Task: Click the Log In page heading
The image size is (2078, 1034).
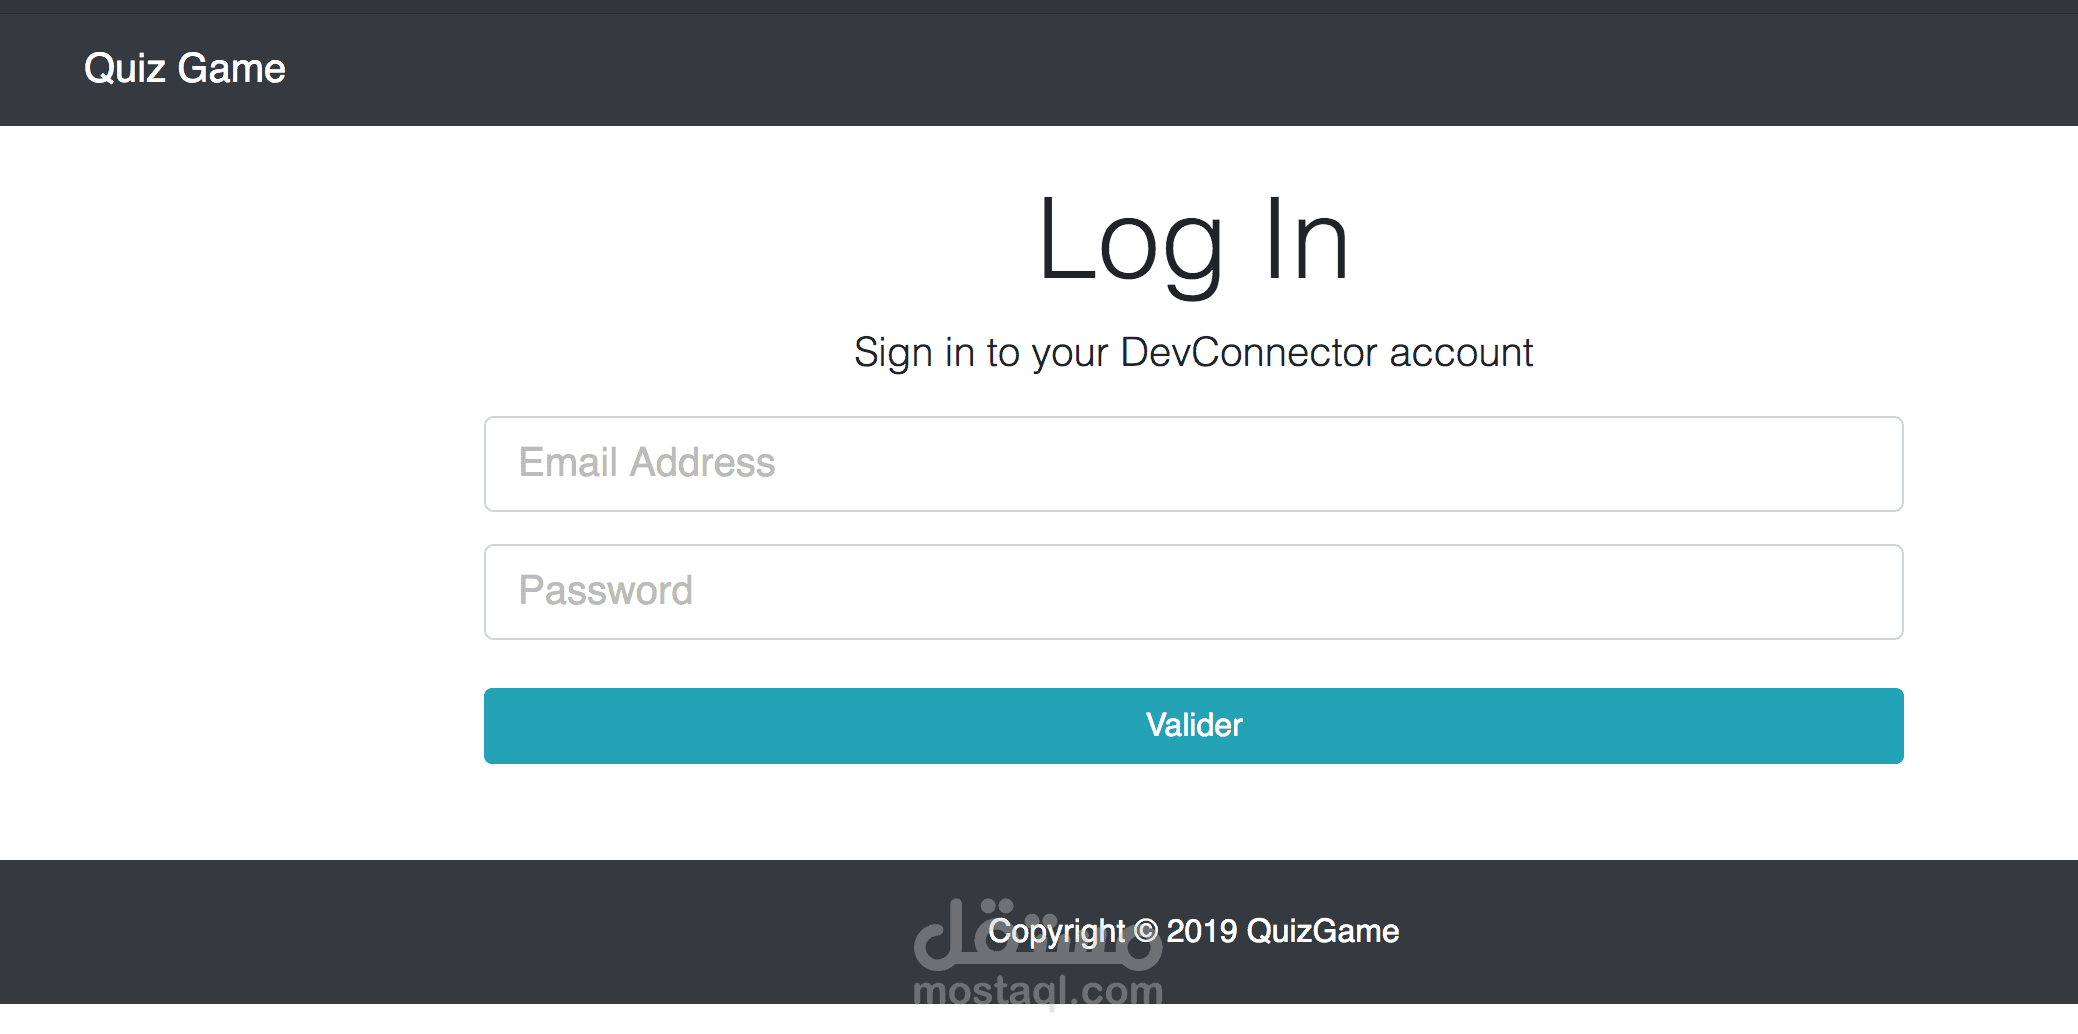Action: [1193, 241]
